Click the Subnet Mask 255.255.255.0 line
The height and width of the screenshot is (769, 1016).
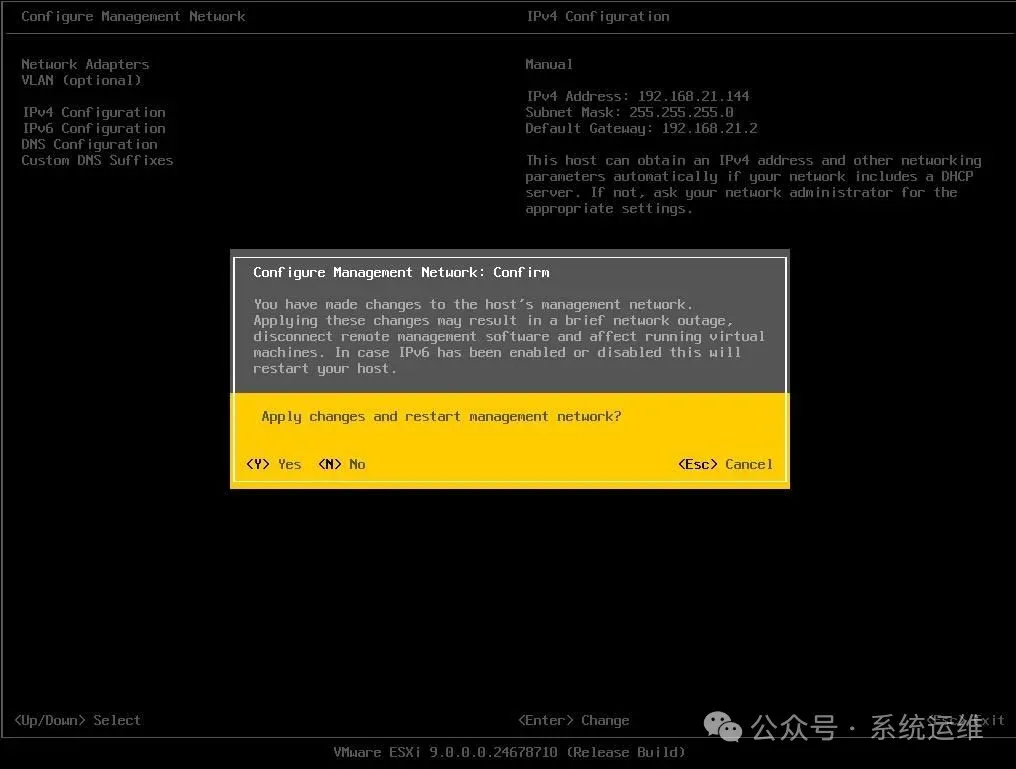coord(629,112)
